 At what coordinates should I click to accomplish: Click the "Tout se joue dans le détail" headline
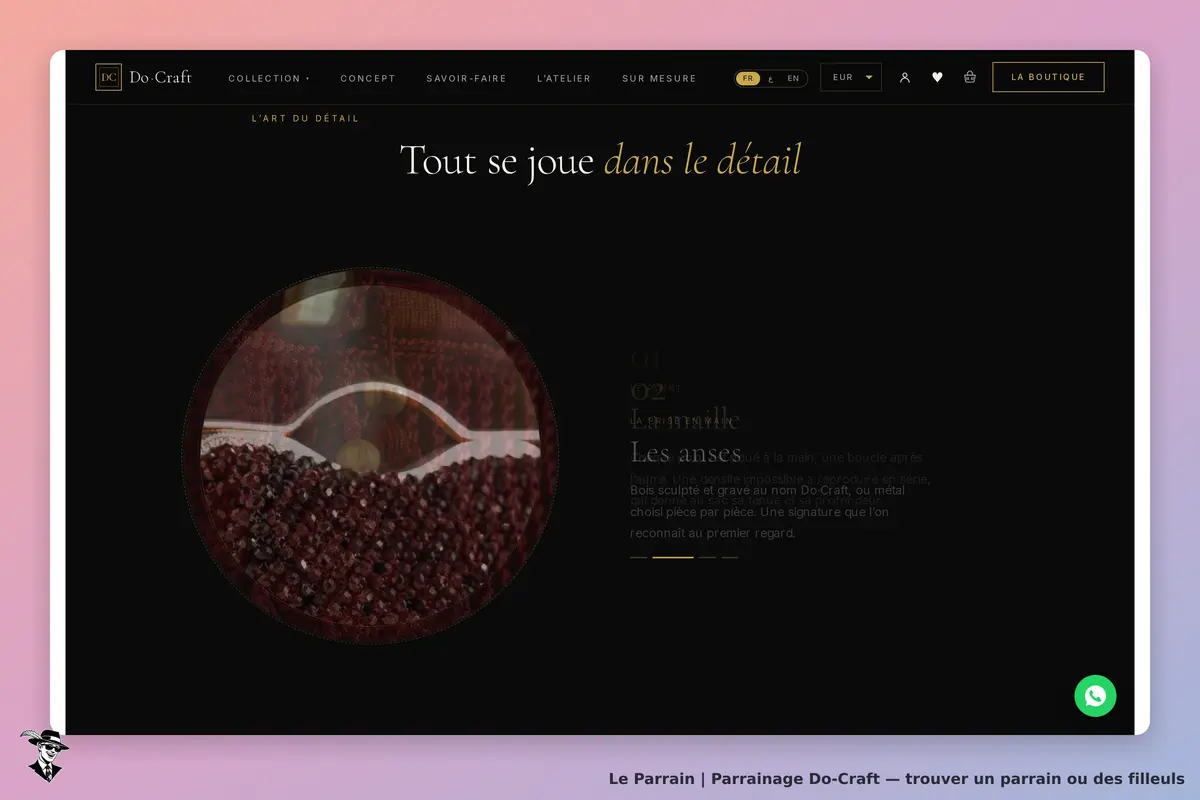point(600,160)
